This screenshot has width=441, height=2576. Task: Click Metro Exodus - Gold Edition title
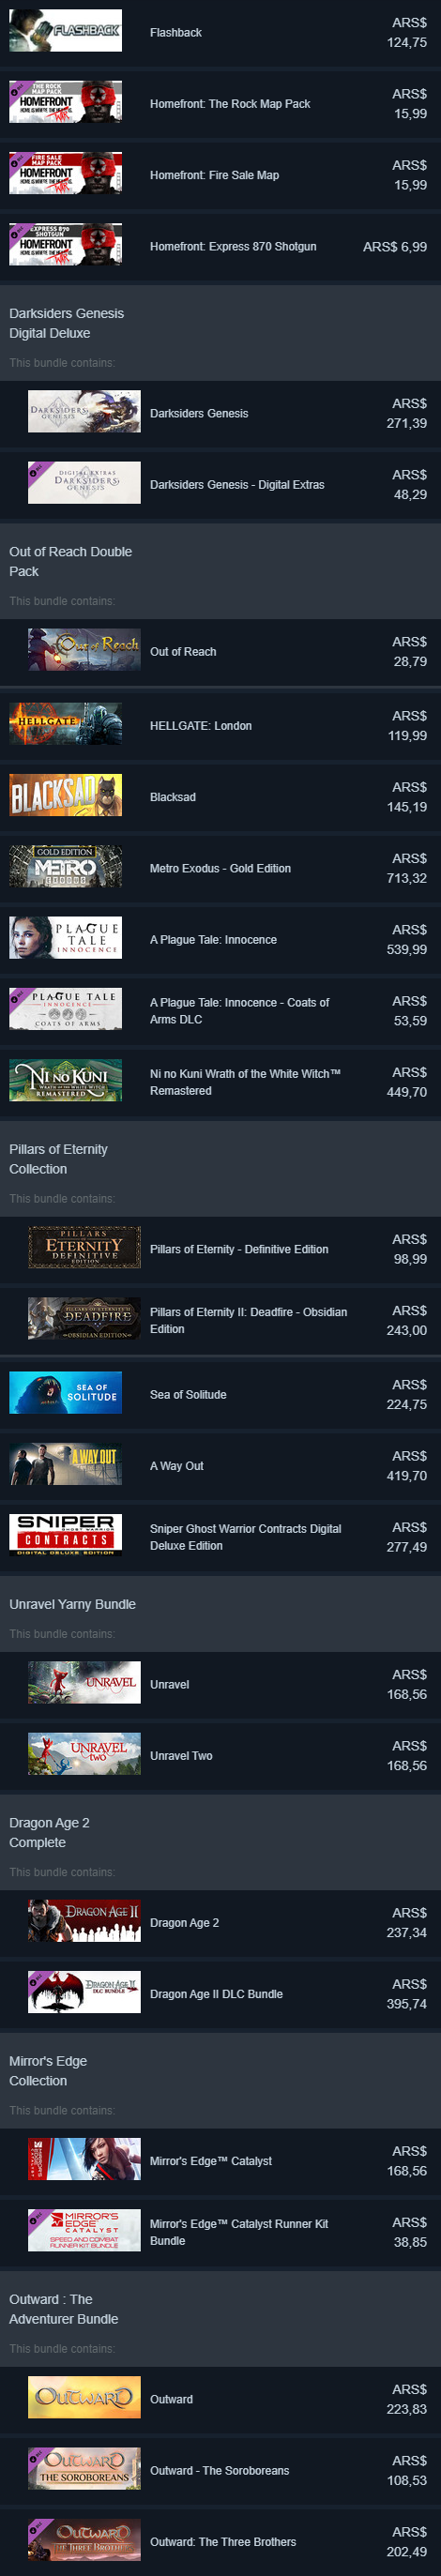(220, 868)
